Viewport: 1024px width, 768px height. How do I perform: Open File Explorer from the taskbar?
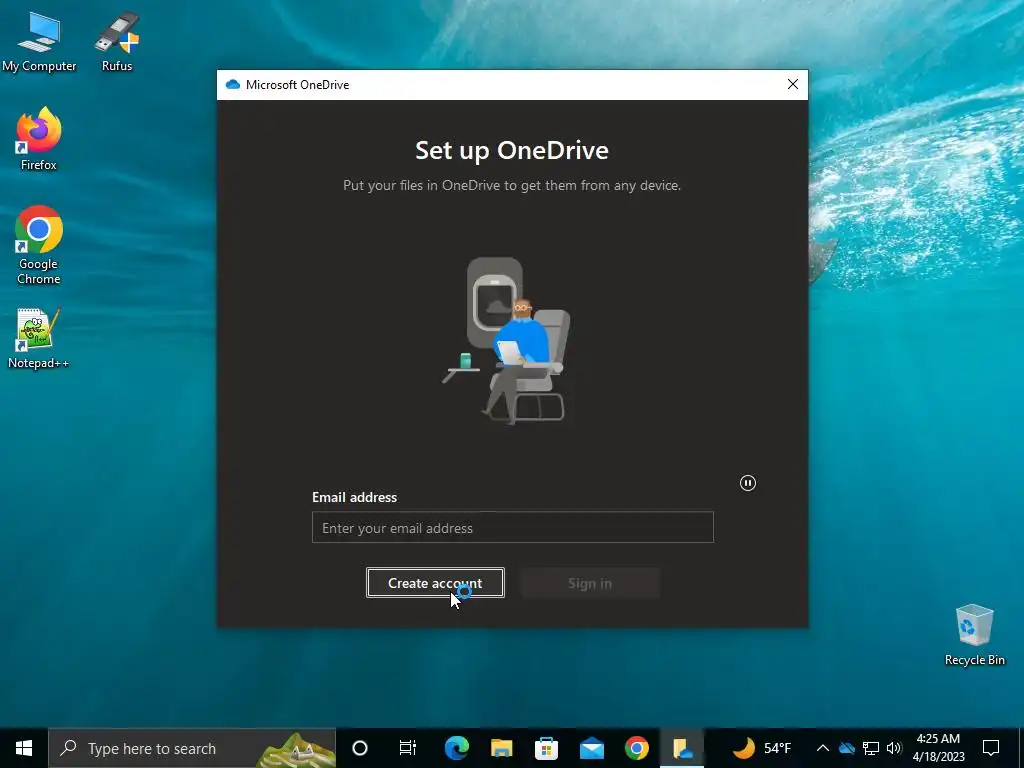click(502, 748)
